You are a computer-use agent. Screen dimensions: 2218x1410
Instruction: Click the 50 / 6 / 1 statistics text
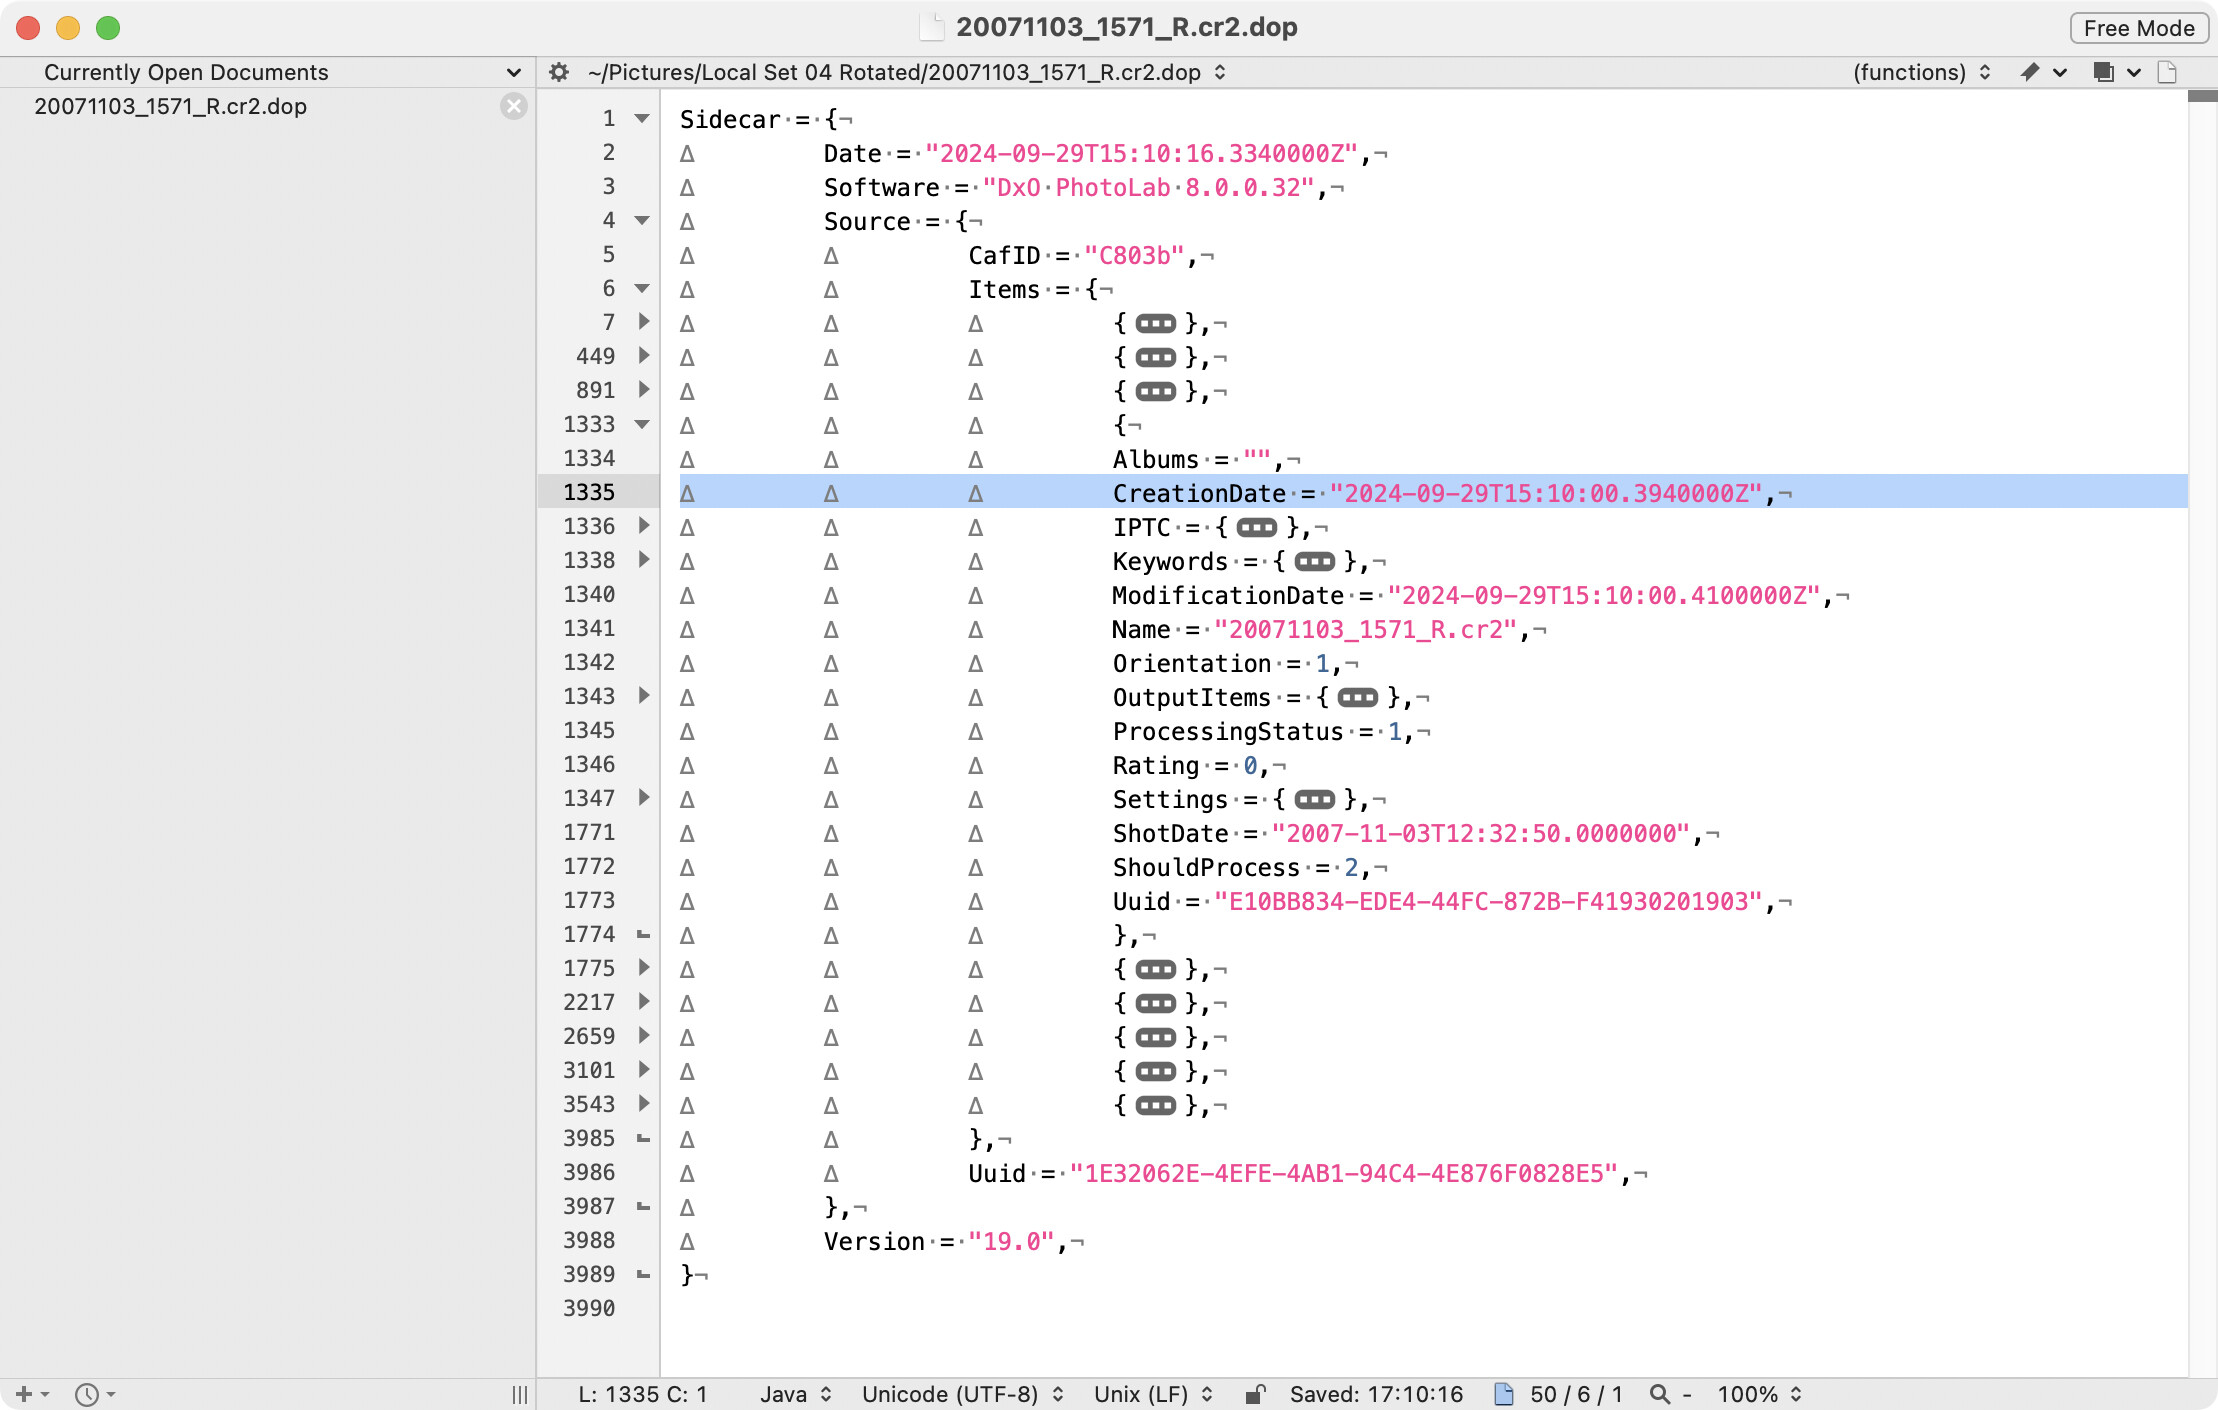pyautogui.click(x=1576, y=1394)
